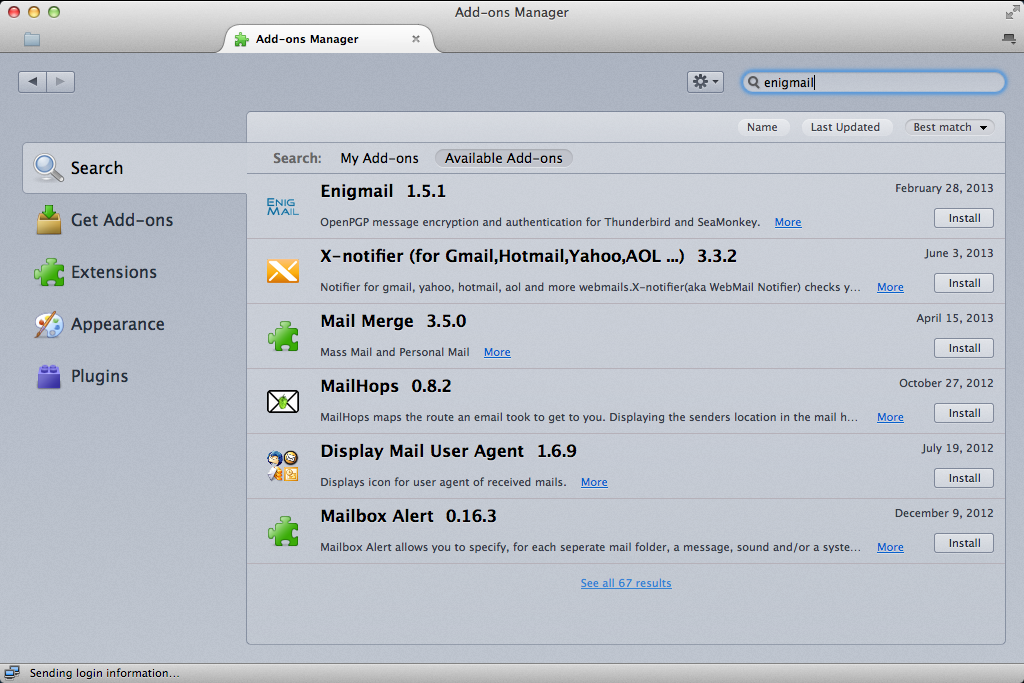The width and height of the screenshot is (1024, 683).
Task: Click the October 27, 2012 date text
Action: [x=946, y=383]
